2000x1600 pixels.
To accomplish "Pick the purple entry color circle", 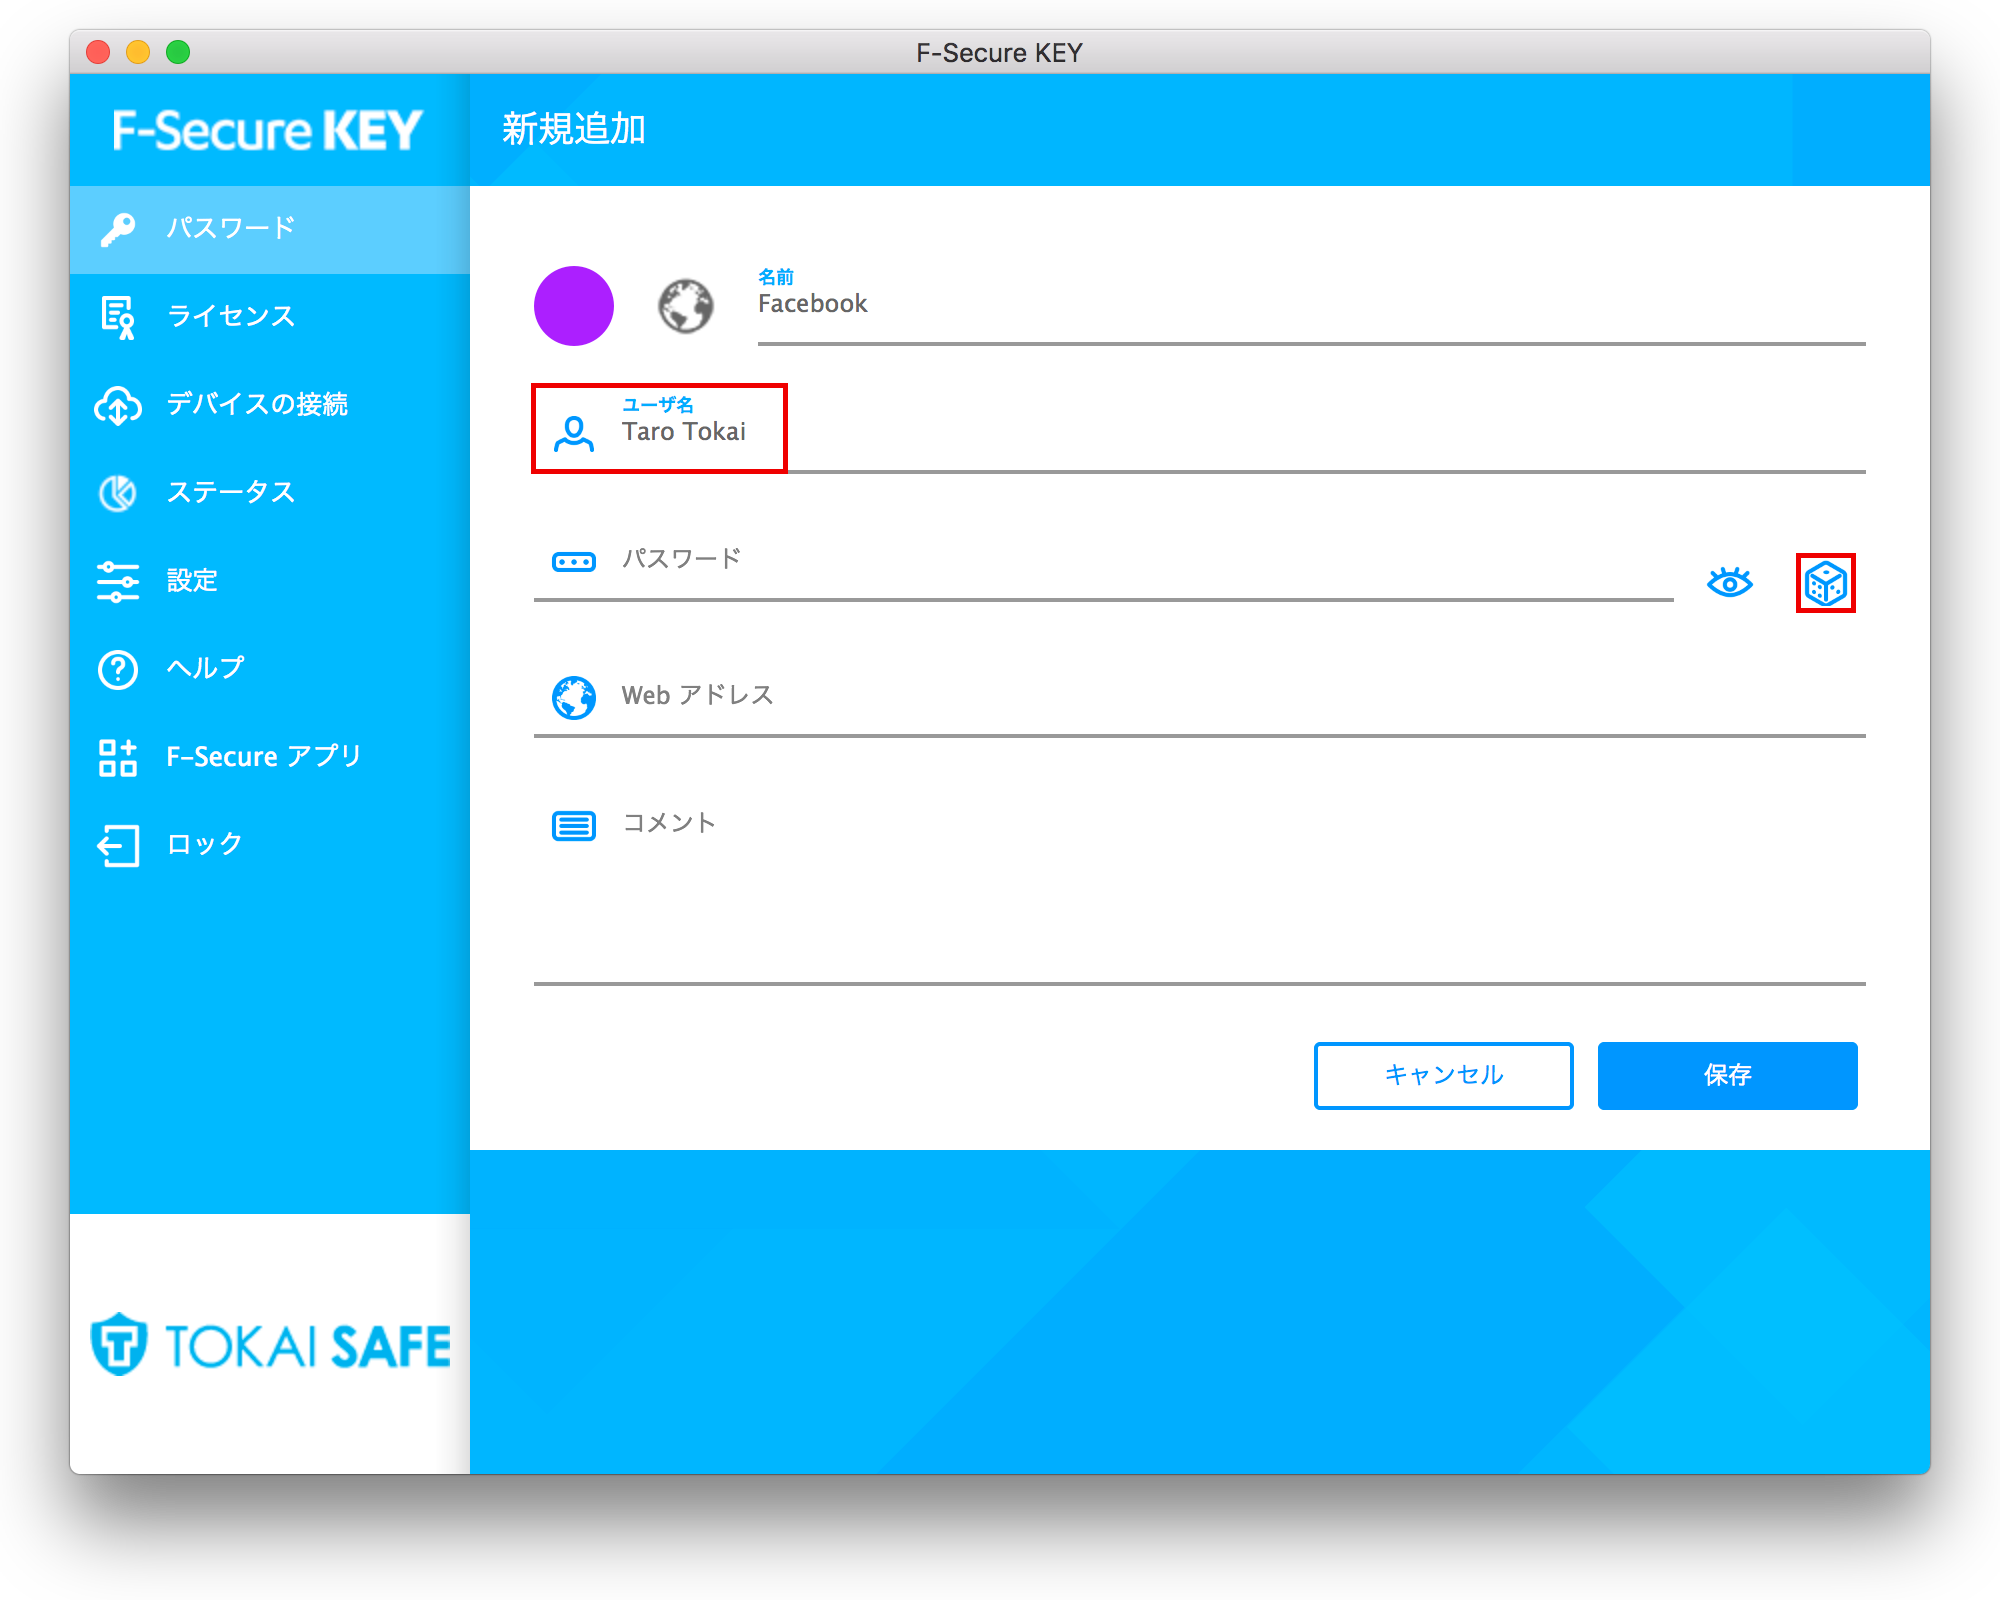I will click(x=574, y=306).
